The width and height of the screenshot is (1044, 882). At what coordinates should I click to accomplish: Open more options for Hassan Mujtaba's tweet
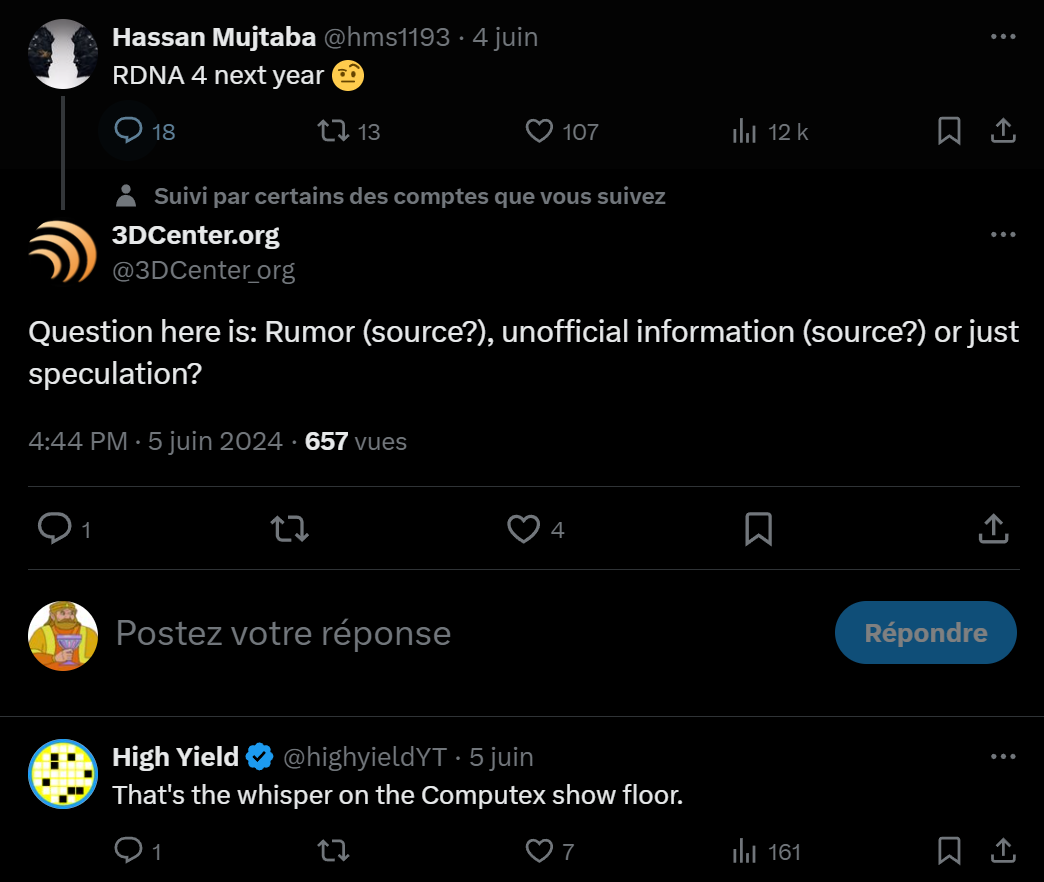1003,37
